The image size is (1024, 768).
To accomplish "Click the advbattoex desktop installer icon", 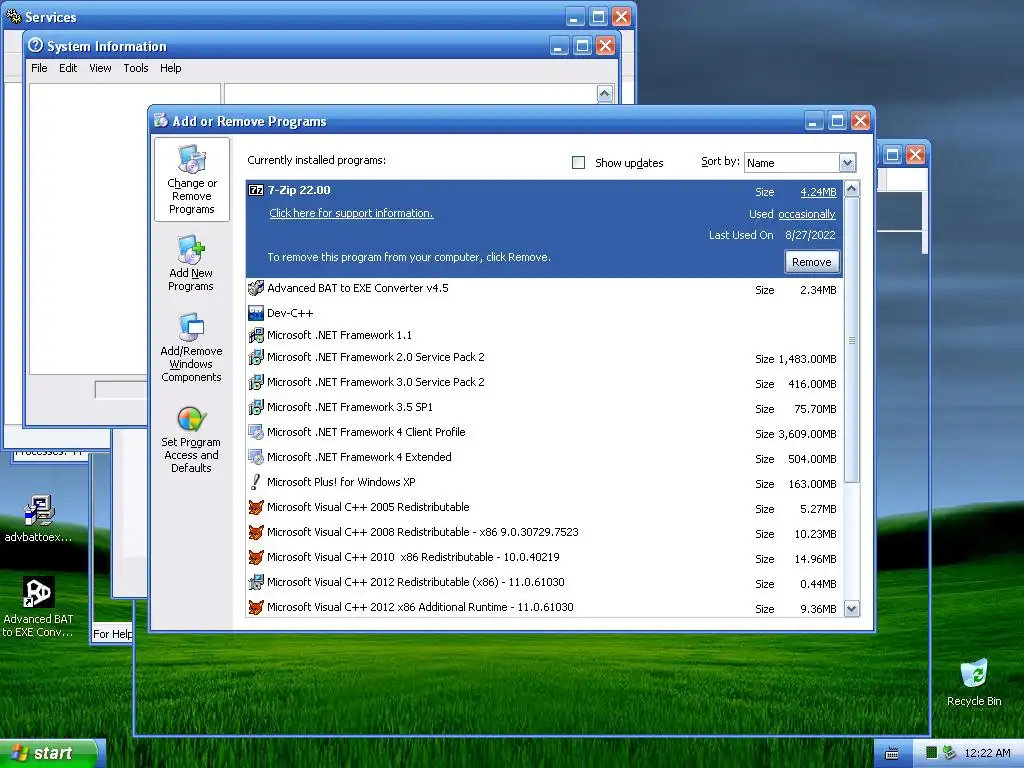I will click(39, 510).
